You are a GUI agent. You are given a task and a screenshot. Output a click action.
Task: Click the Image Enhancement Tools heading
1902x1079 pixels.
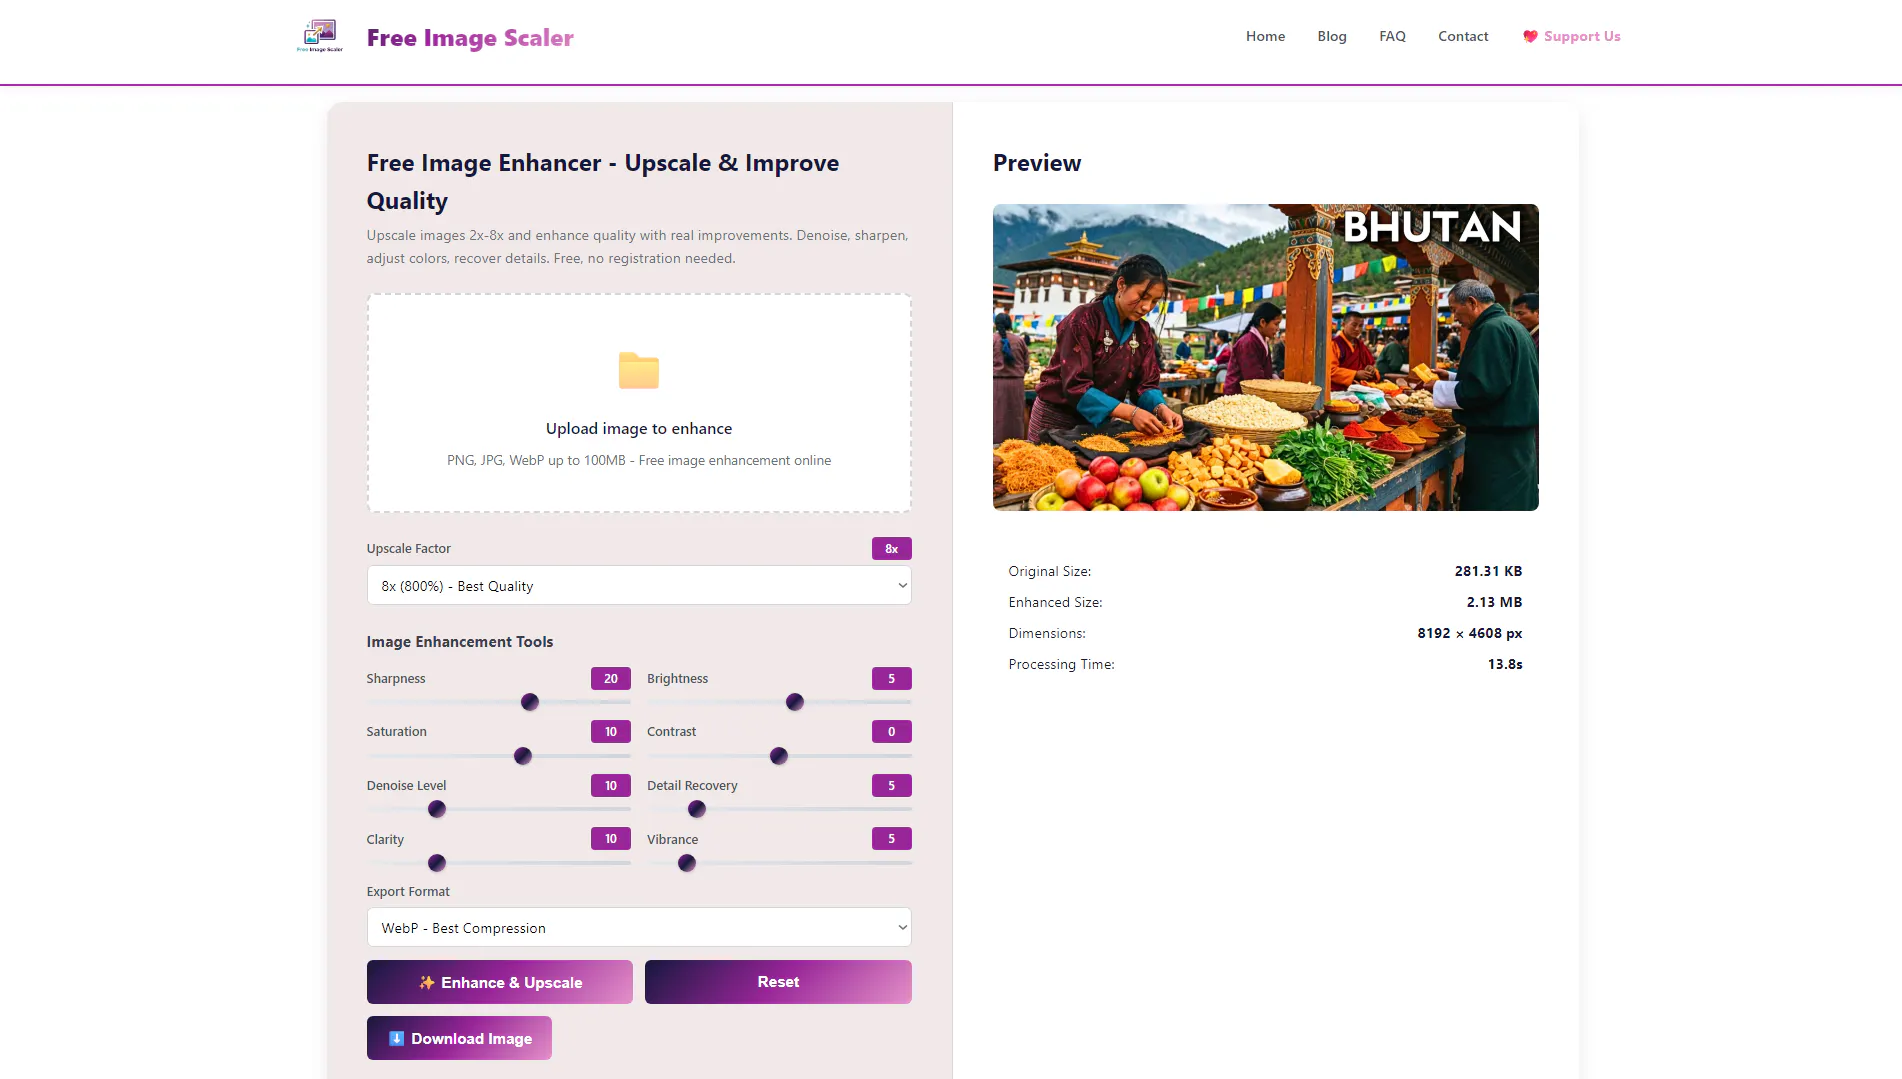(x=459, y=642)
